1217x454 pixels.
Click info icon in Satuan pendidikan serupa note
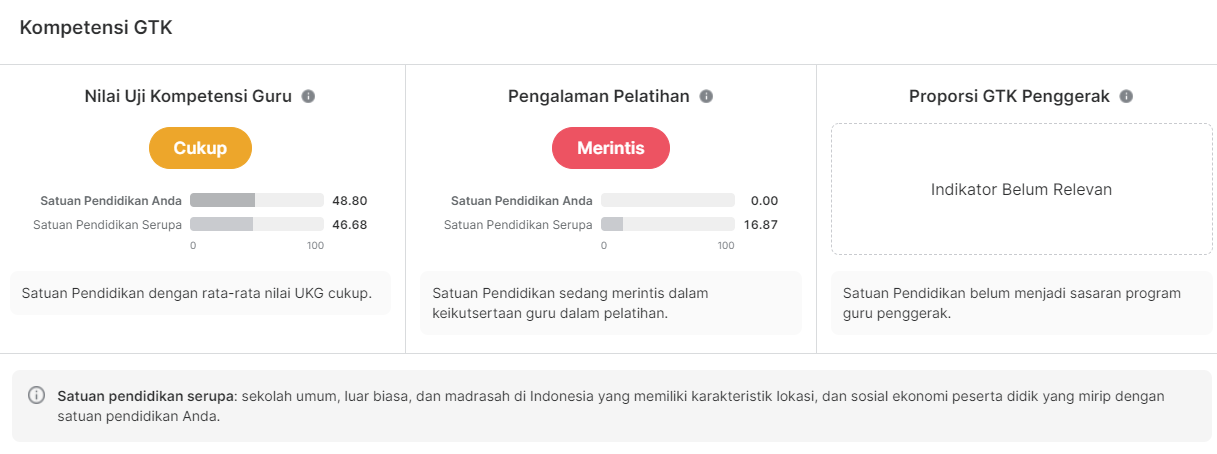36,395
